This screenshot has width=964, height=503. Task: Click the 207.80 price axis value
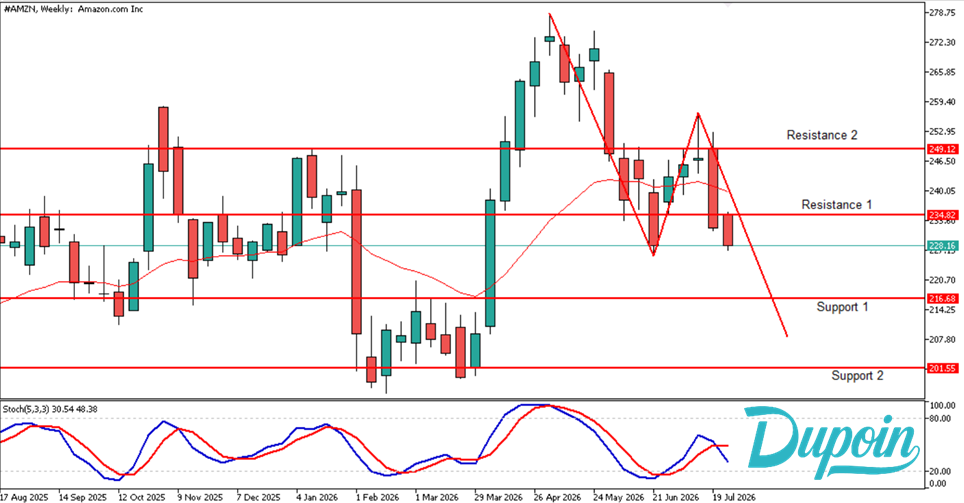click(x=942, y=339)
